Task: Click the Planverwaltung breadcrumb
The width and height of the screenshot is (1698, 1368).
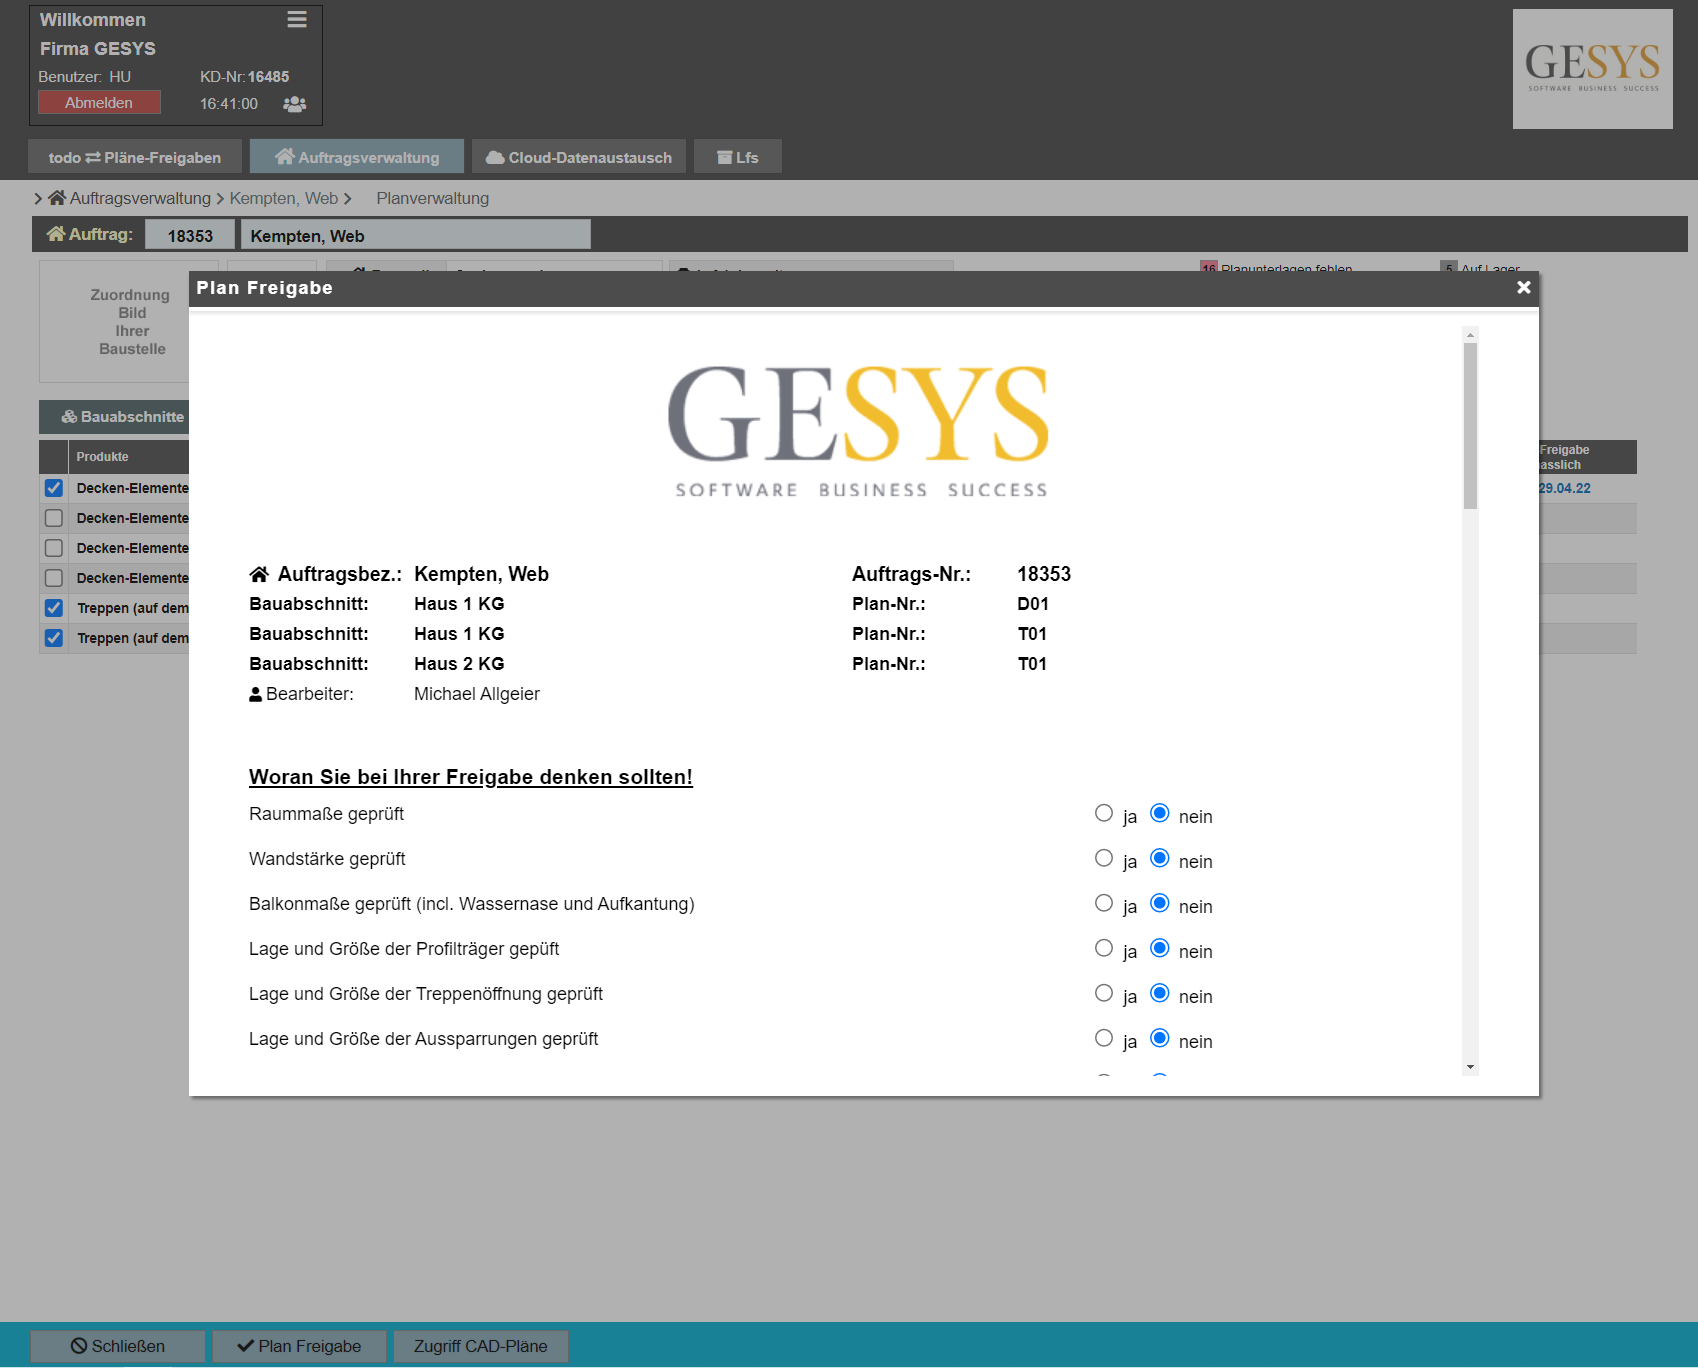Action: pos(433,198)
